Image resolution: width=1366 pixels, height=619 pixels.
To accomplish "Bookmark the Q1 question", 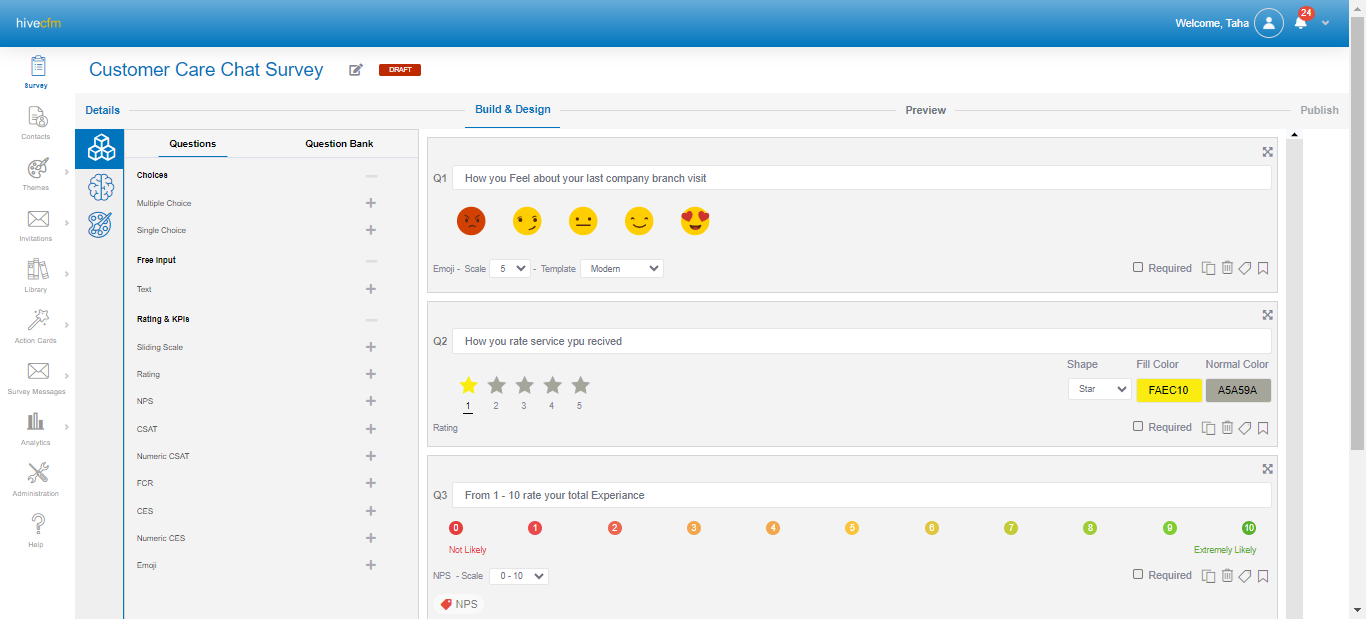I will (x=1263, y=268).
